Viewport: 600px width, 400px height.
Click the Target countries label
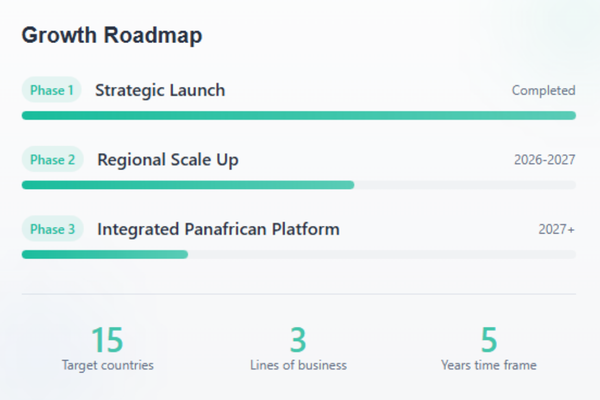[x=107, y=365]
